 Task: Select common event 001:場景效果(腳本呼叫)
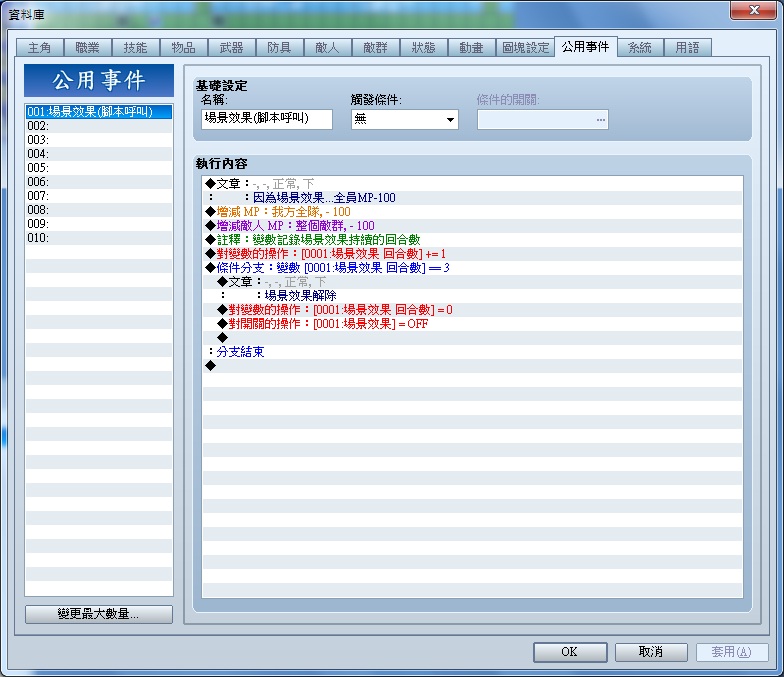coord(98,112)
